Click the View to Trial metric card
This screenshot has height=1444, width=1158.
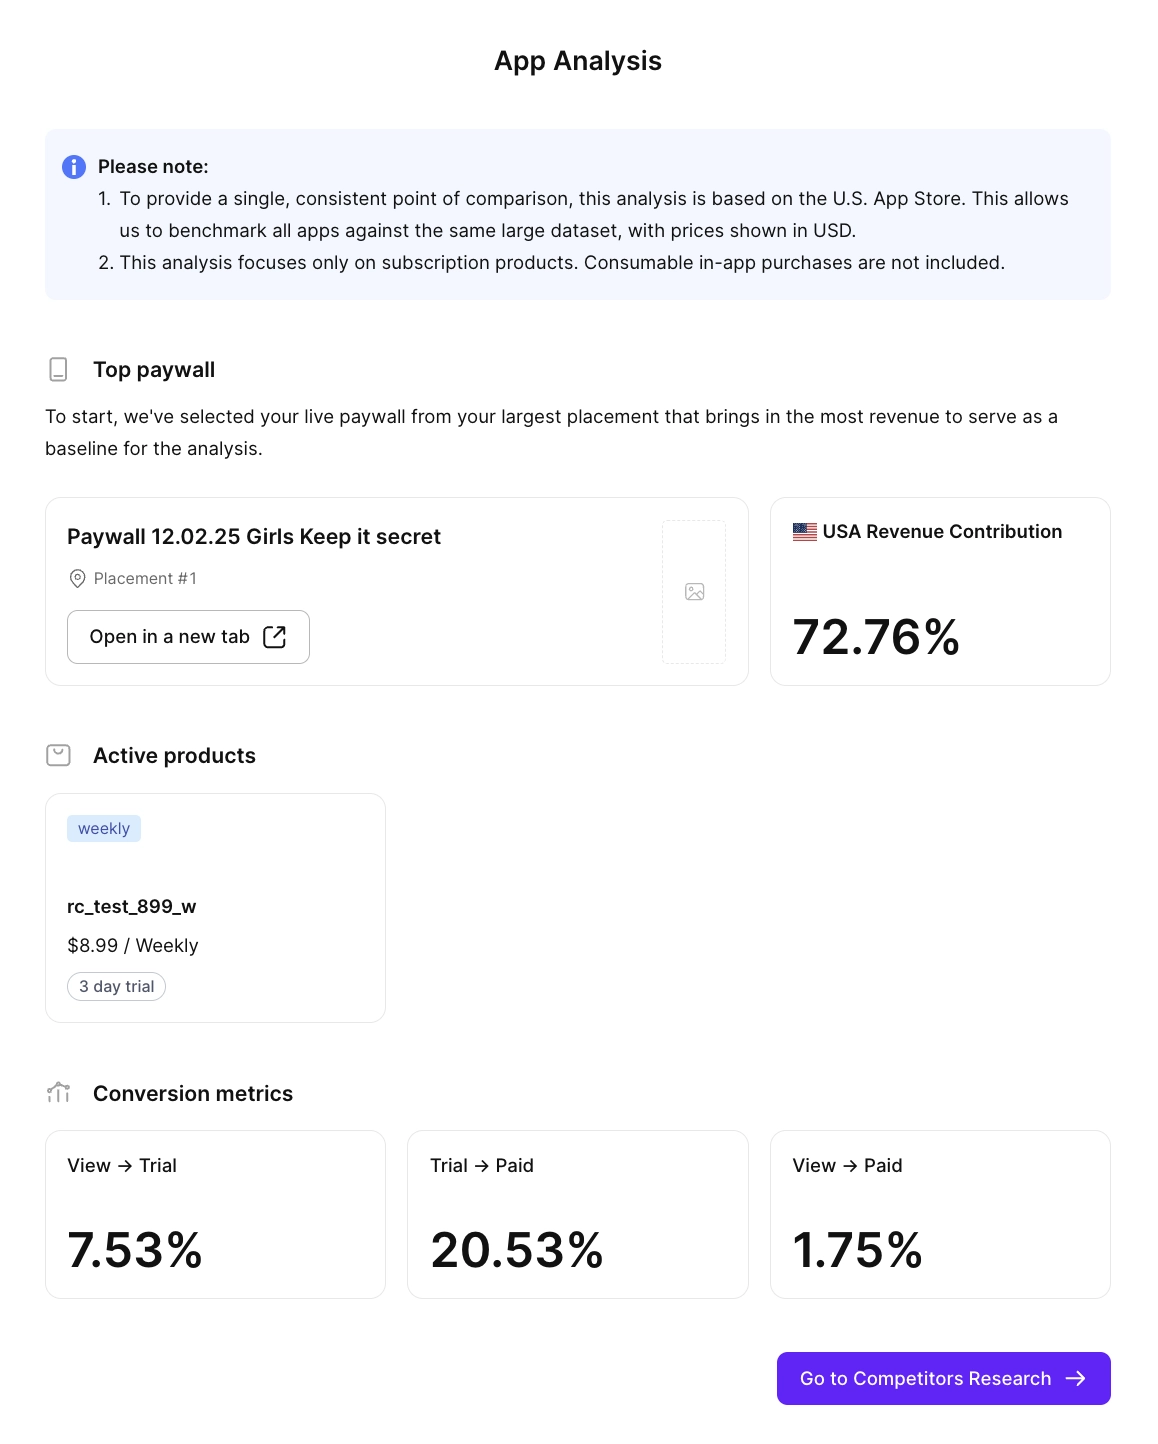click(x=215, y=1214)
